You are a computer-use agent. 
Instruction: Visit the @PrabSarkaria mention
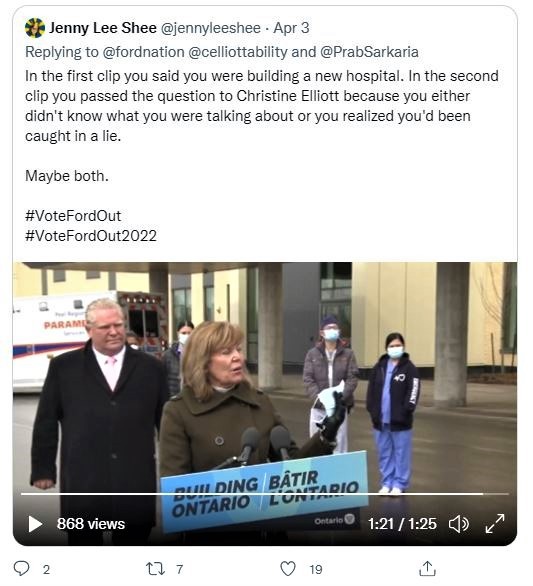tap(369, 52)
